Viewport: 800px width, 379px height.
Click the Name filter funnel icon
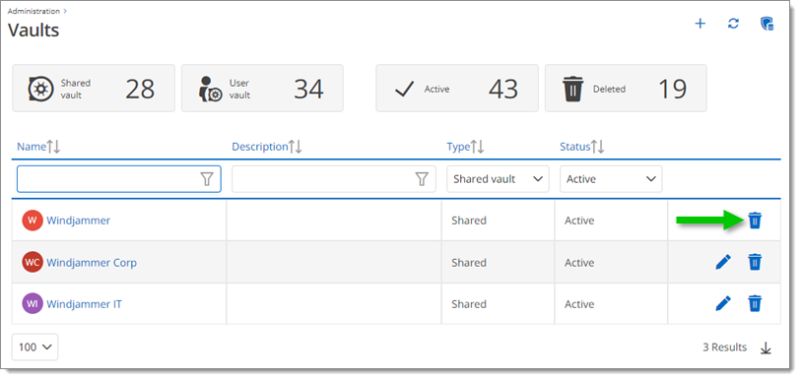click(x=206, y=179)
